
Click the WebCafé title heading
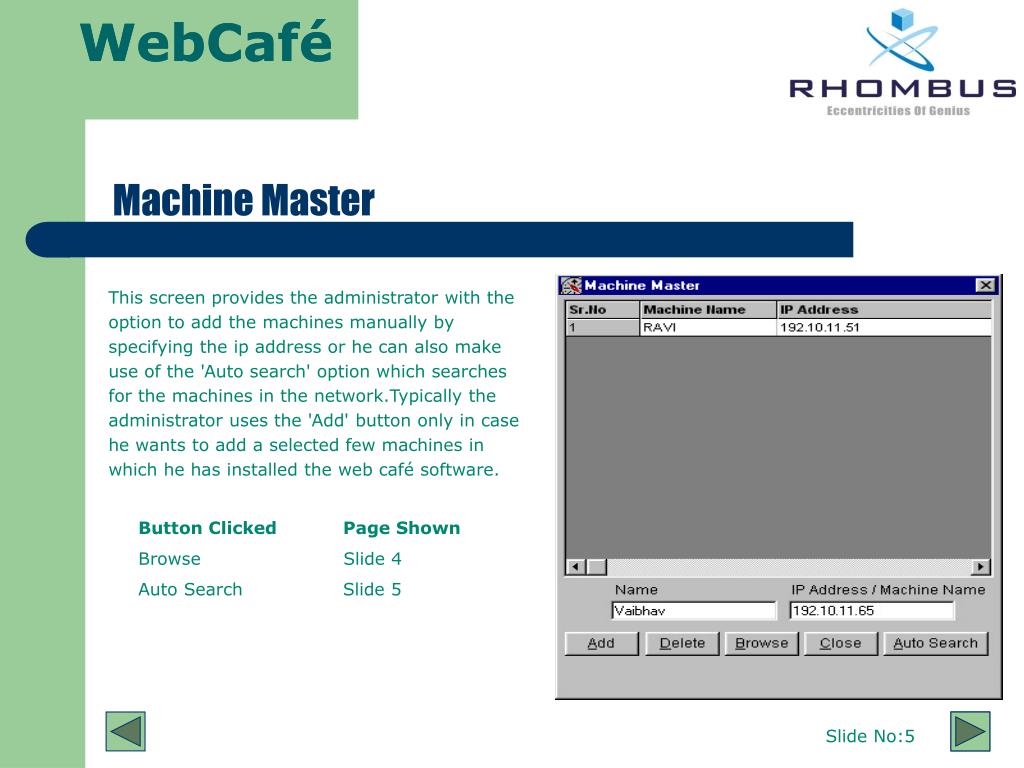[x=206, y=42]
